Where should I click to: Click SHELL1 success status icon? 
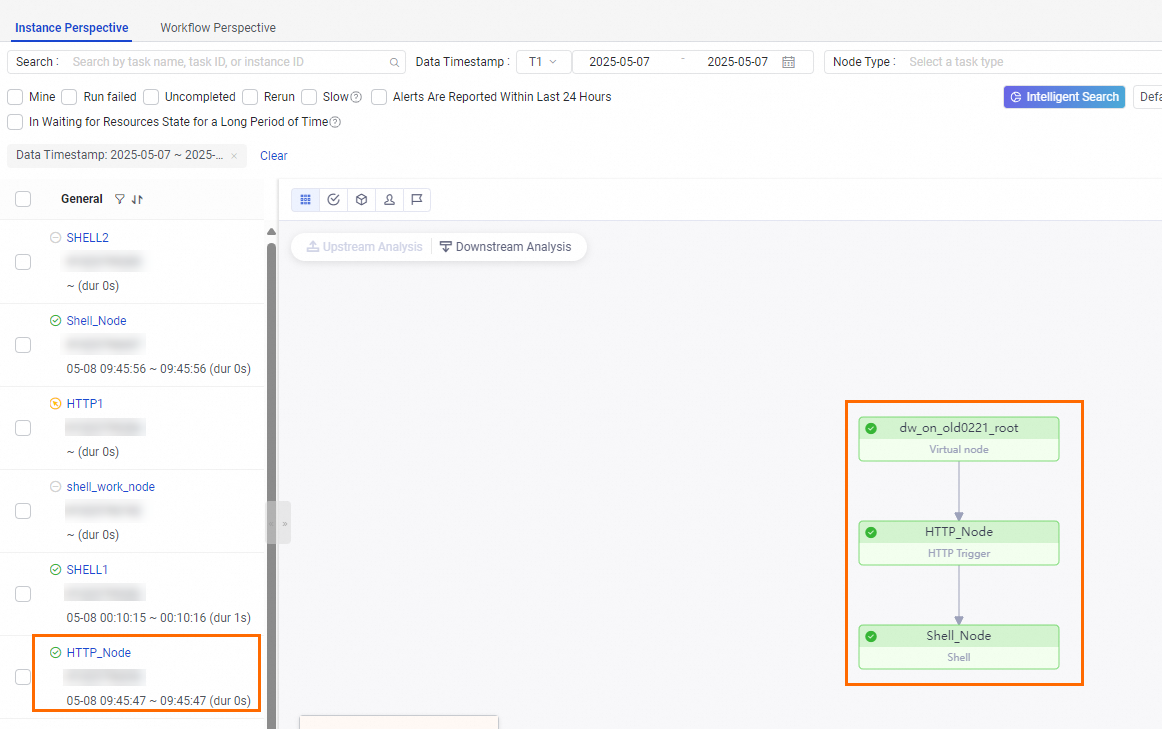56,570
